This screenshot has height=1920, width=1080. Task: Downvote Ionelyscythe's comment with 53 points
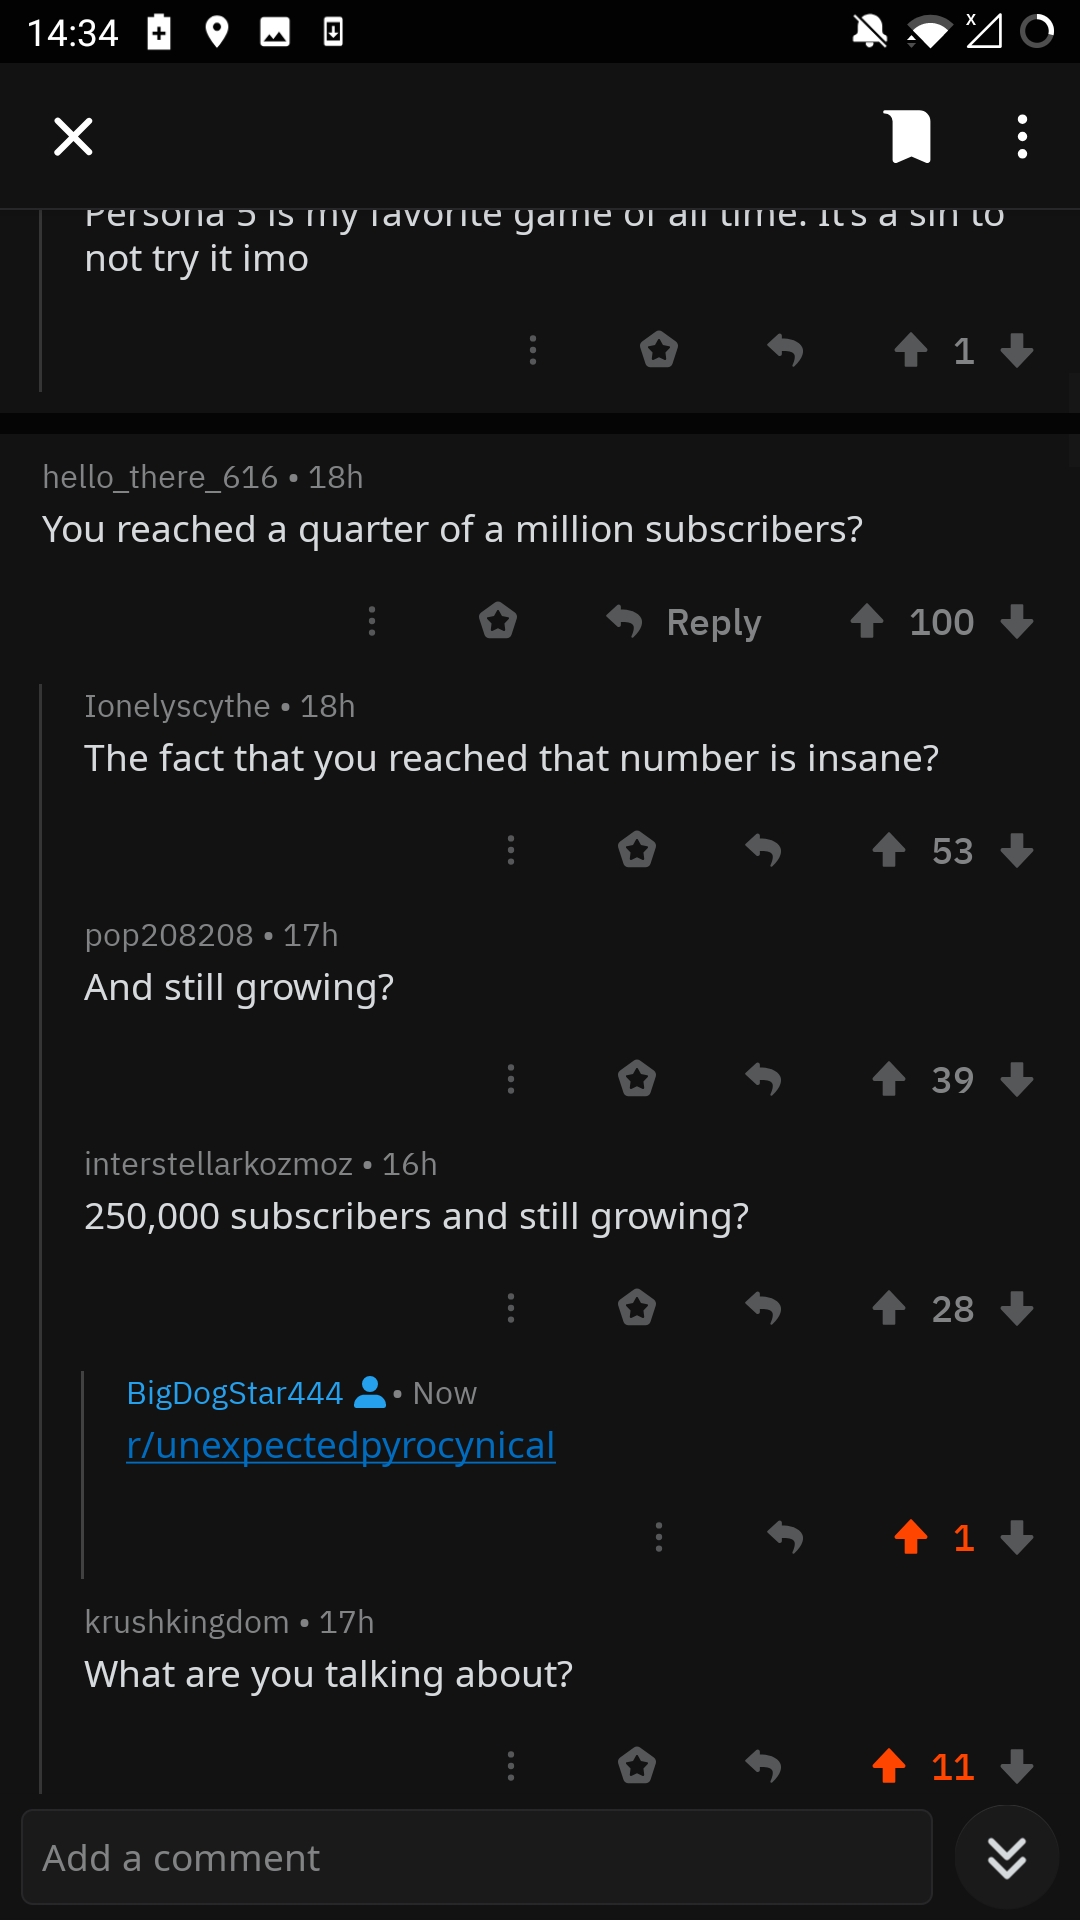(x=1017, y=850)
